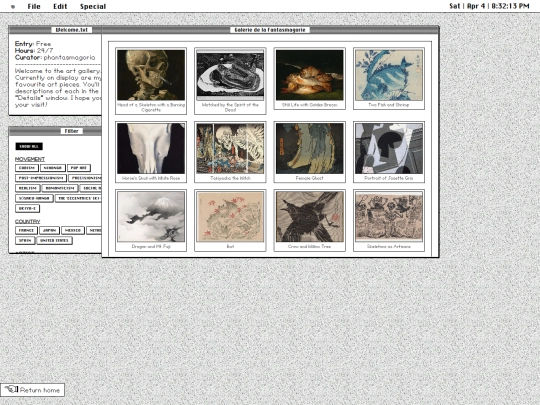Open Female Ghost artwork thumbnail
The height and width of the screenshot is (405, 540).
(x=310, y=152)
